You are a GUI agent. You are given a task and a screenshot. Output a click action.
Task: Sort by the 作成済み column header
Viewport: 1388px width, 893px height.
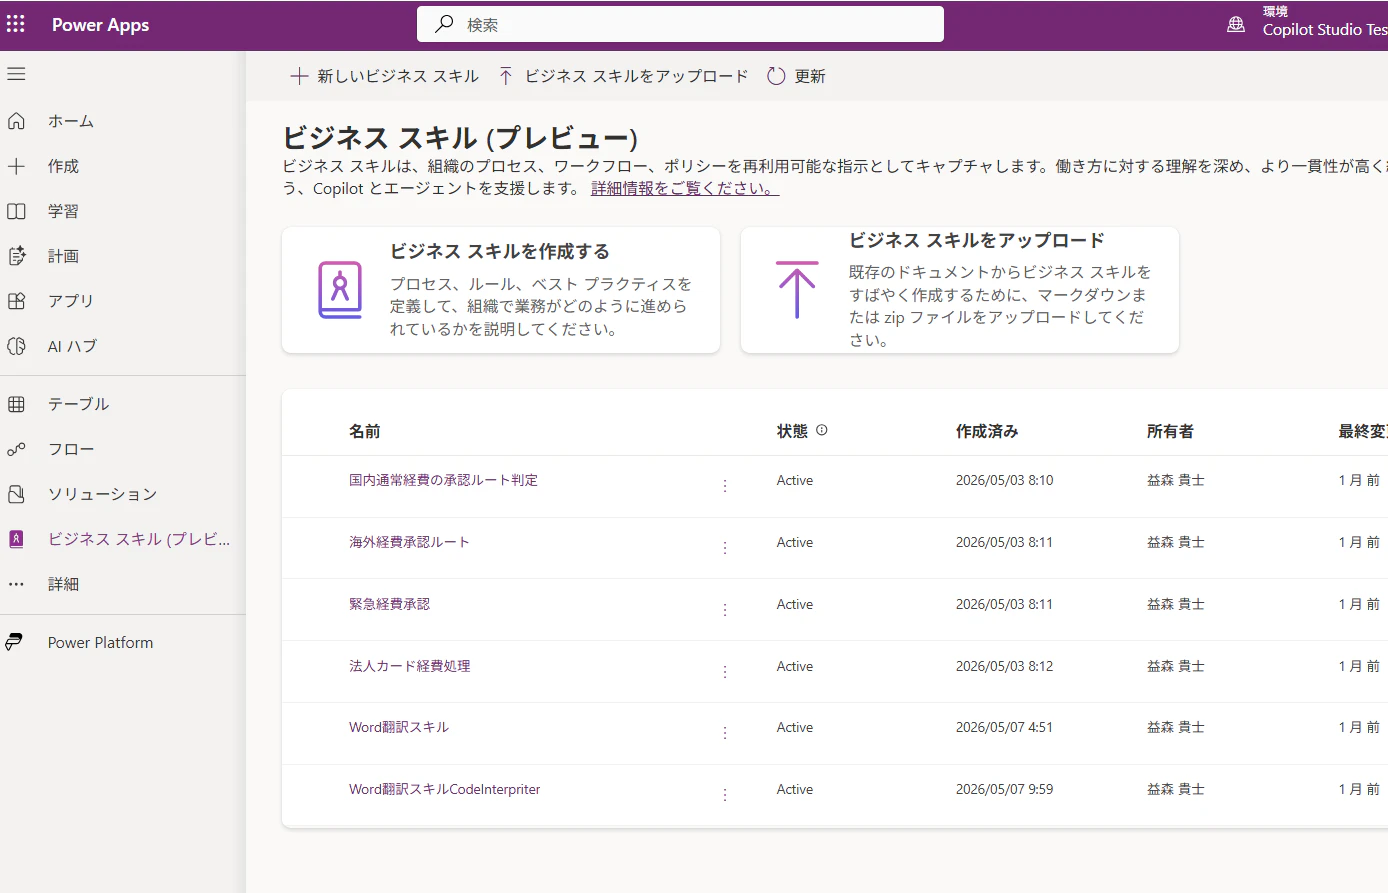click(987, 431)
